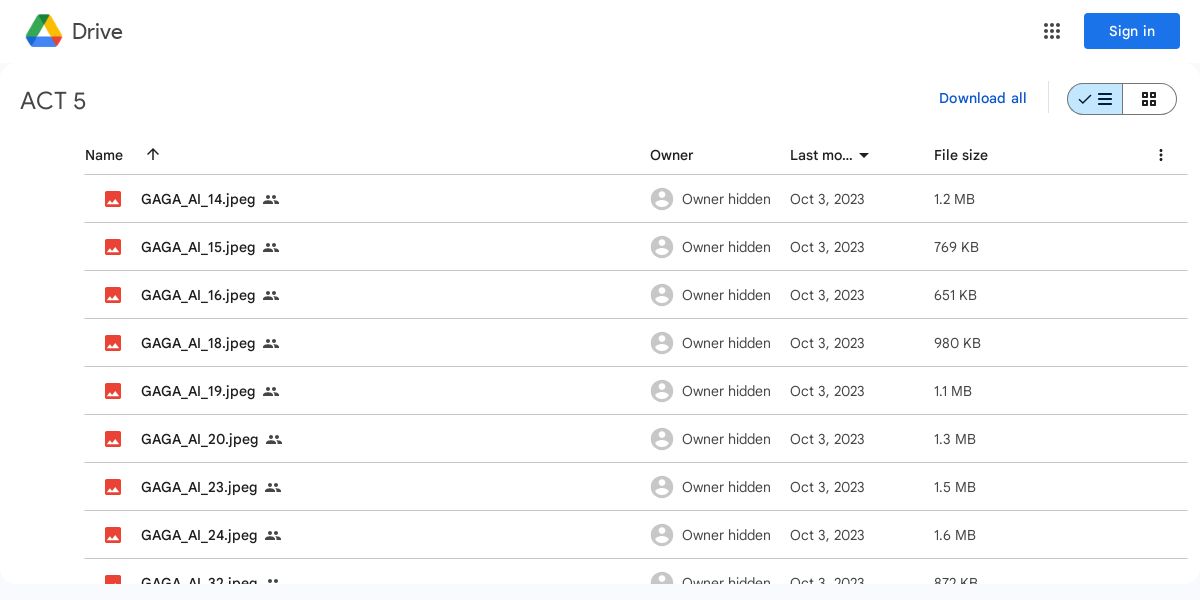
Task: Click the image file icon for GAGA_AI_24.jpeg
Action: tap(113, 535)
